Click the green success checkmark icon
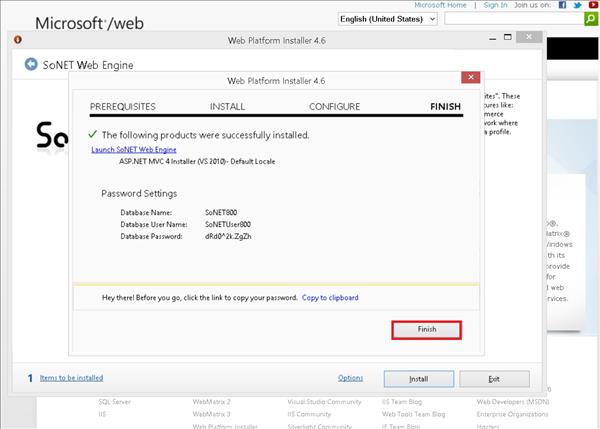 92,134
